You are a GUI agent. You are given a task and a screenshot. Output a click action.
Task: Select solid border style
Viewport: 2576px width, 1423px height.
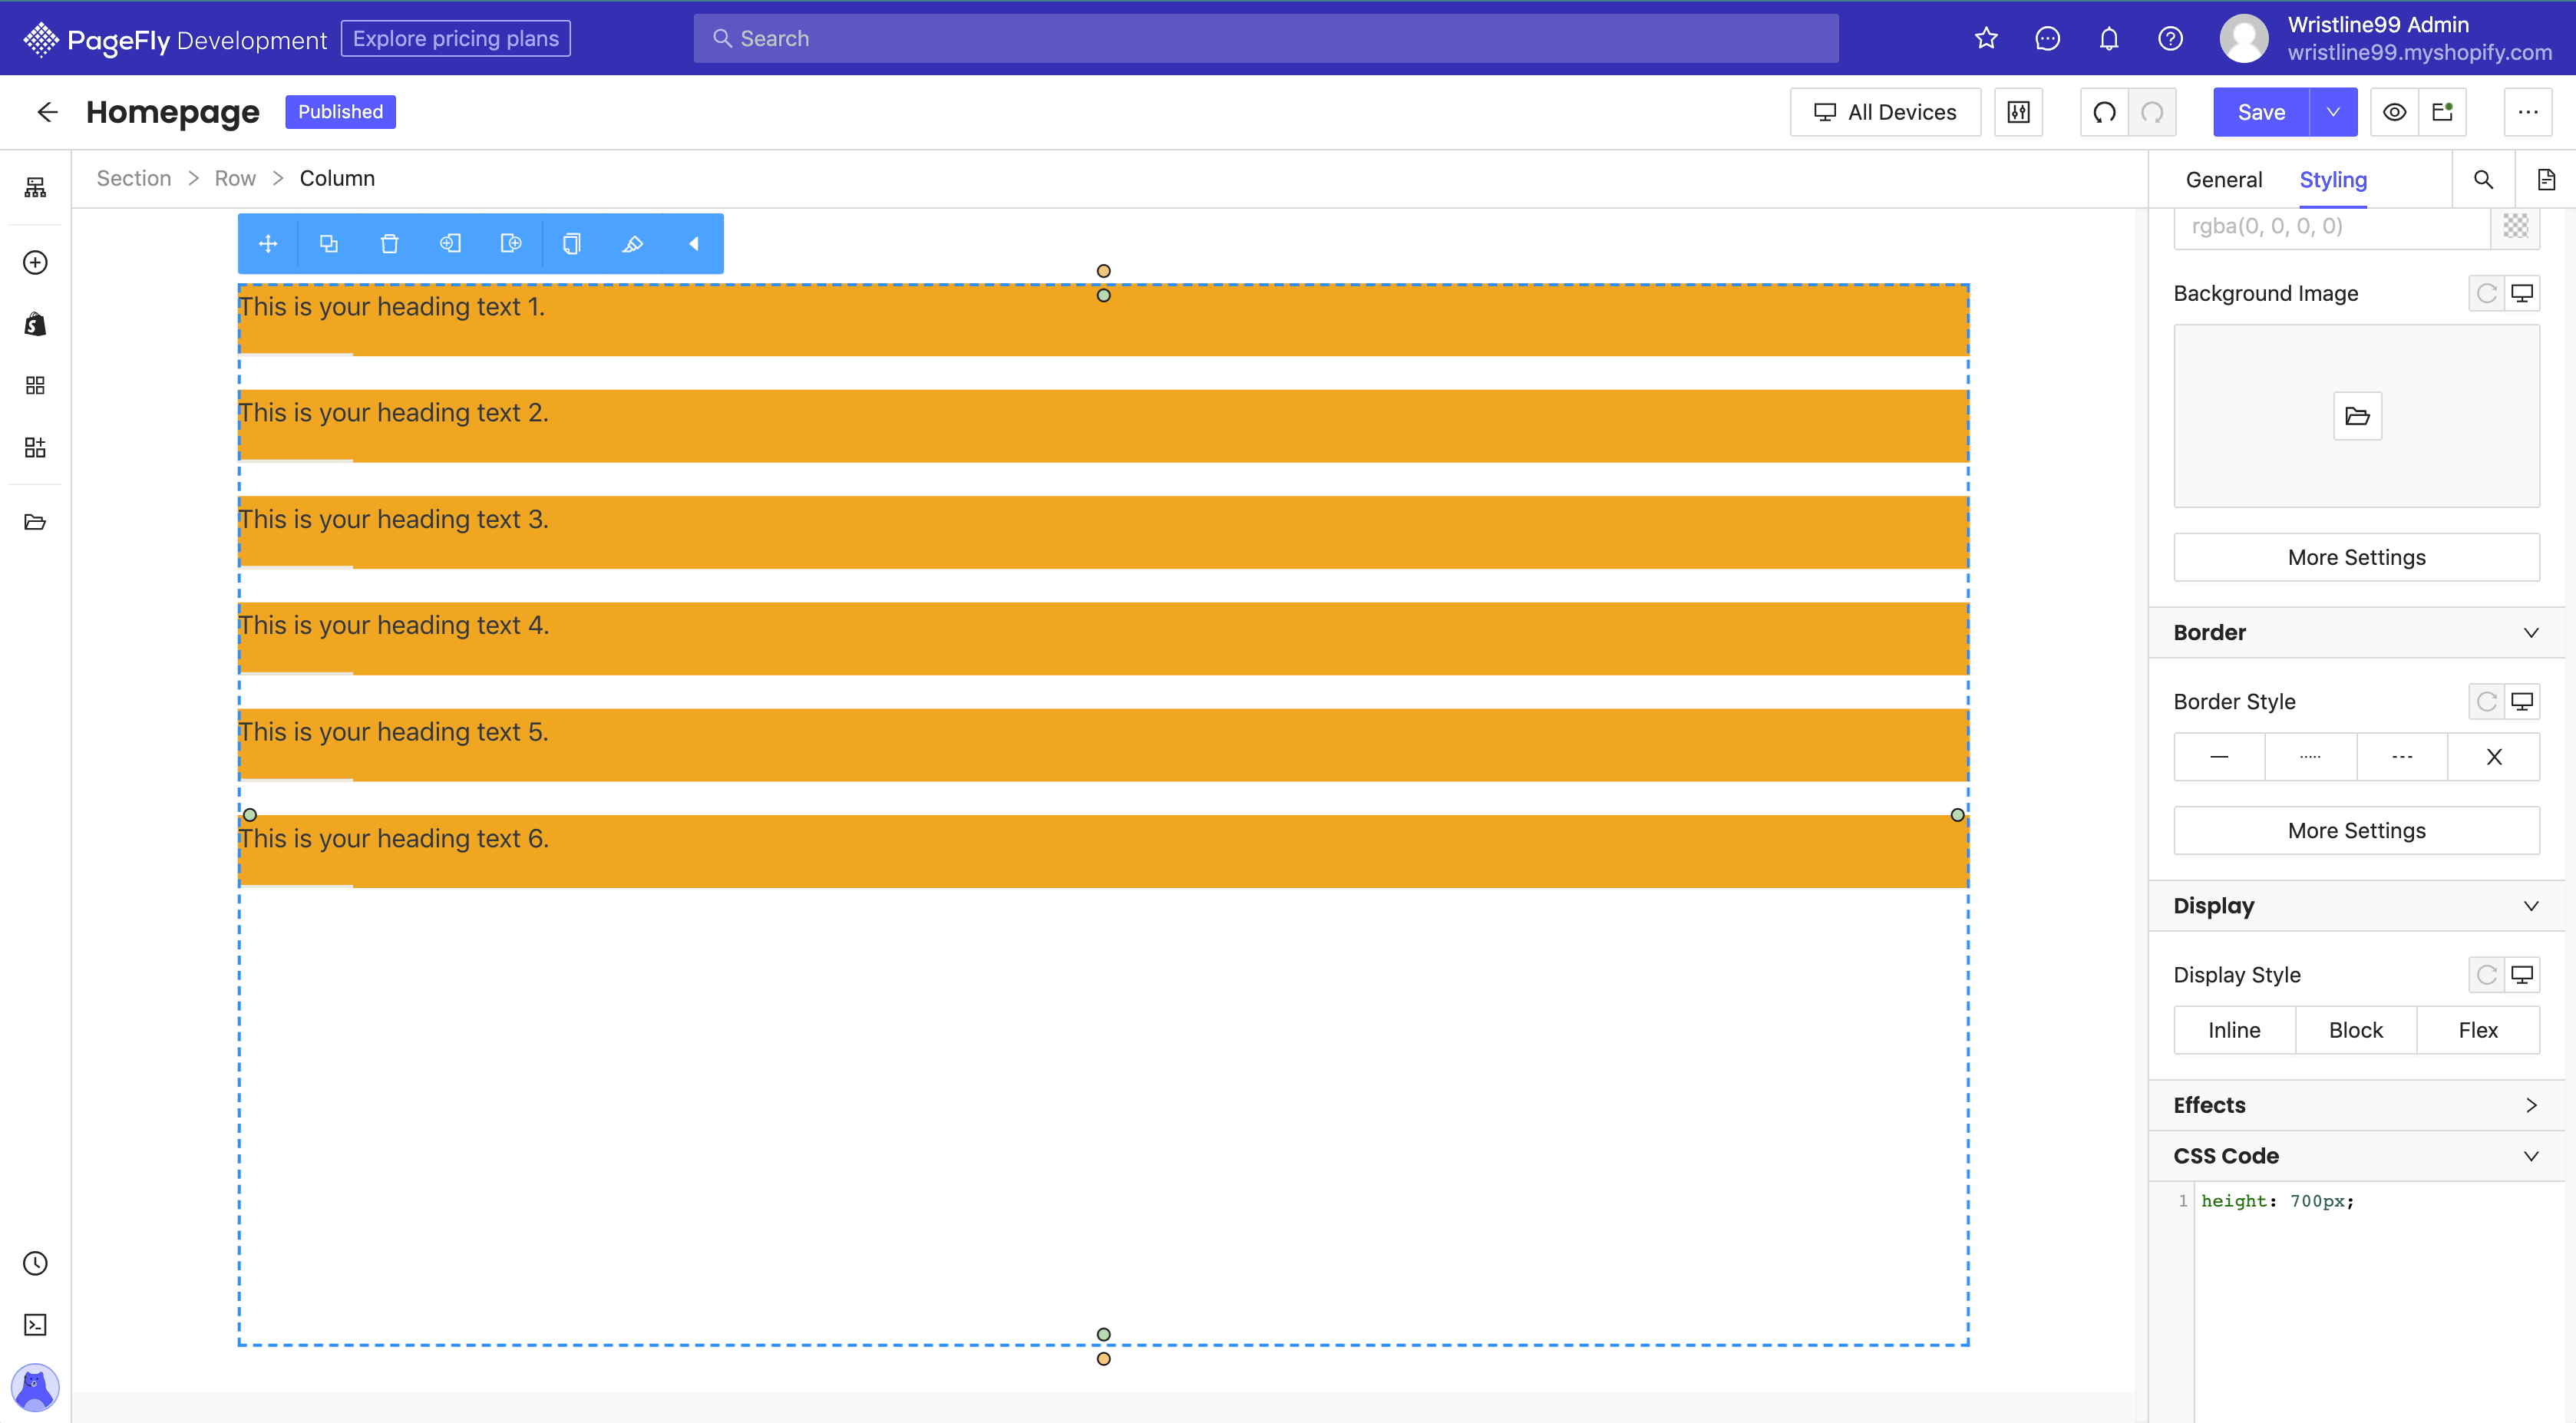[2219, 757]
